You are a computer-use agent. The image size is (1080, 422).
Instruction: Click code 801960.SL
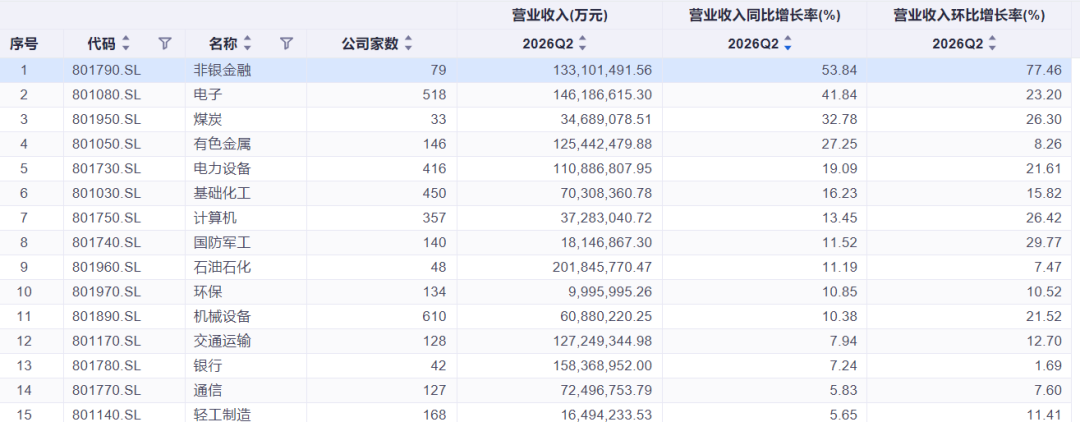[106, 266]
